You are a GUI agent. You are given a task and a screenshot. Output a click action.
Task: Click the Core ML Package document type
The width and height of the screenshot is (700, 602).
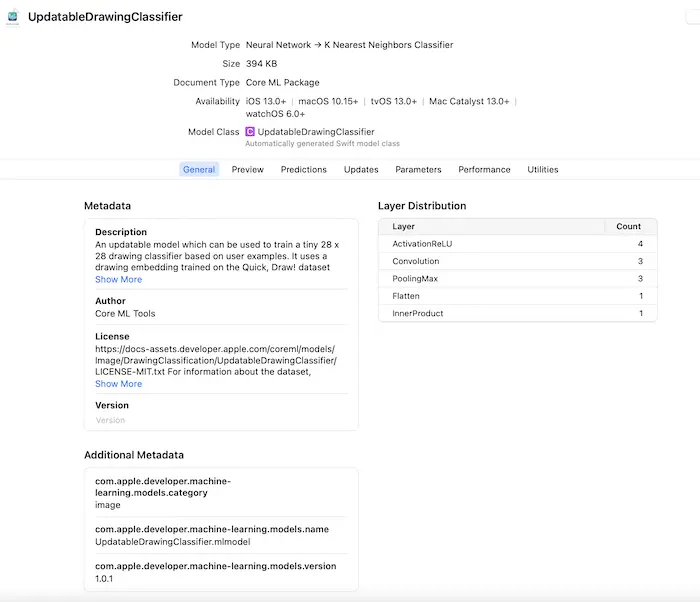tap(283, 83)
